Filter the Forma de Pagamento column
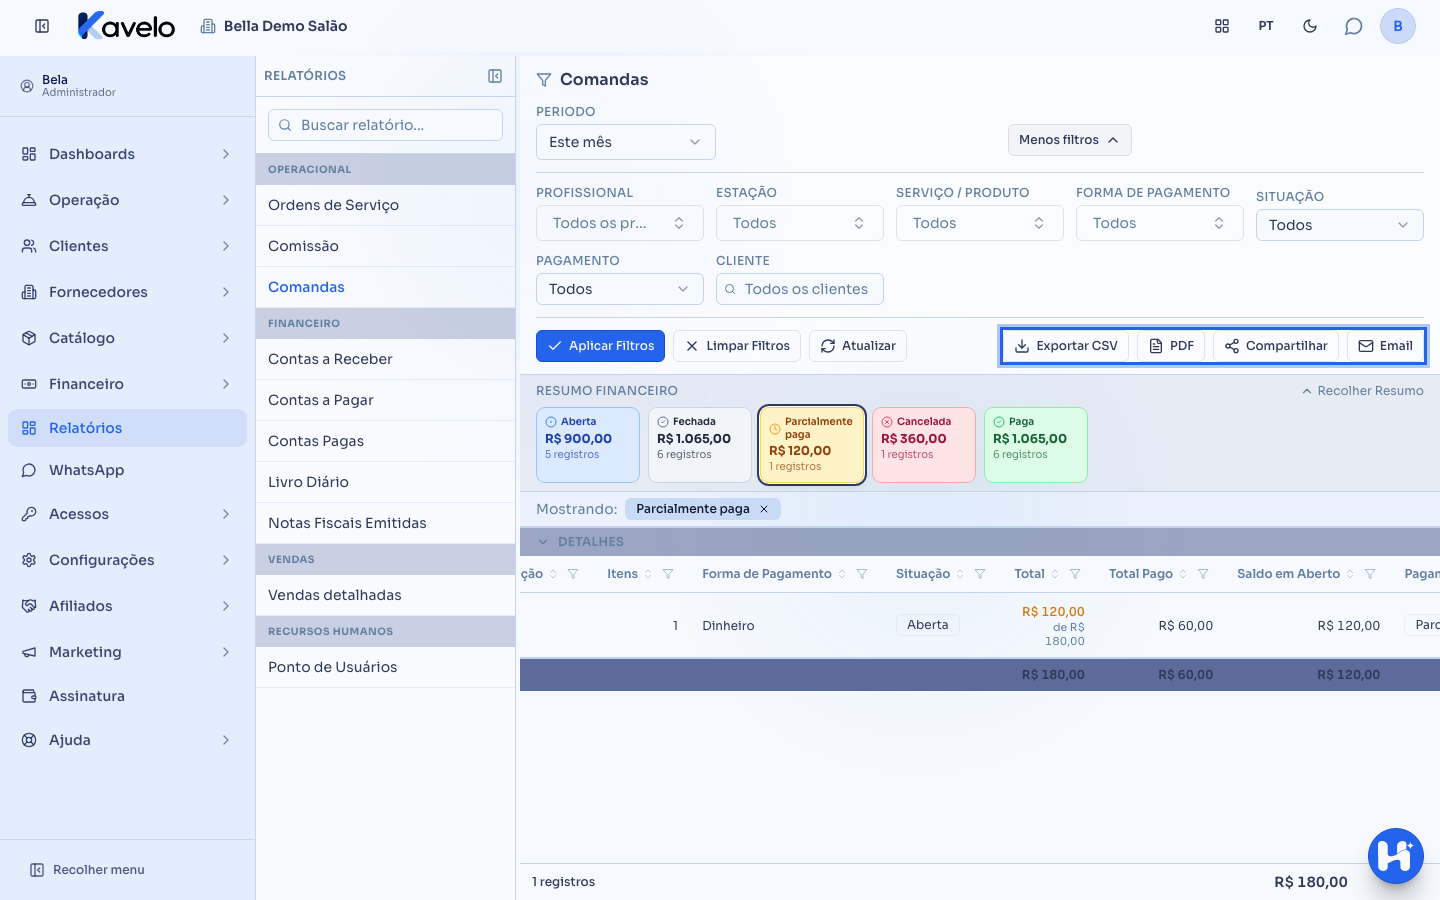 point(862,574)
